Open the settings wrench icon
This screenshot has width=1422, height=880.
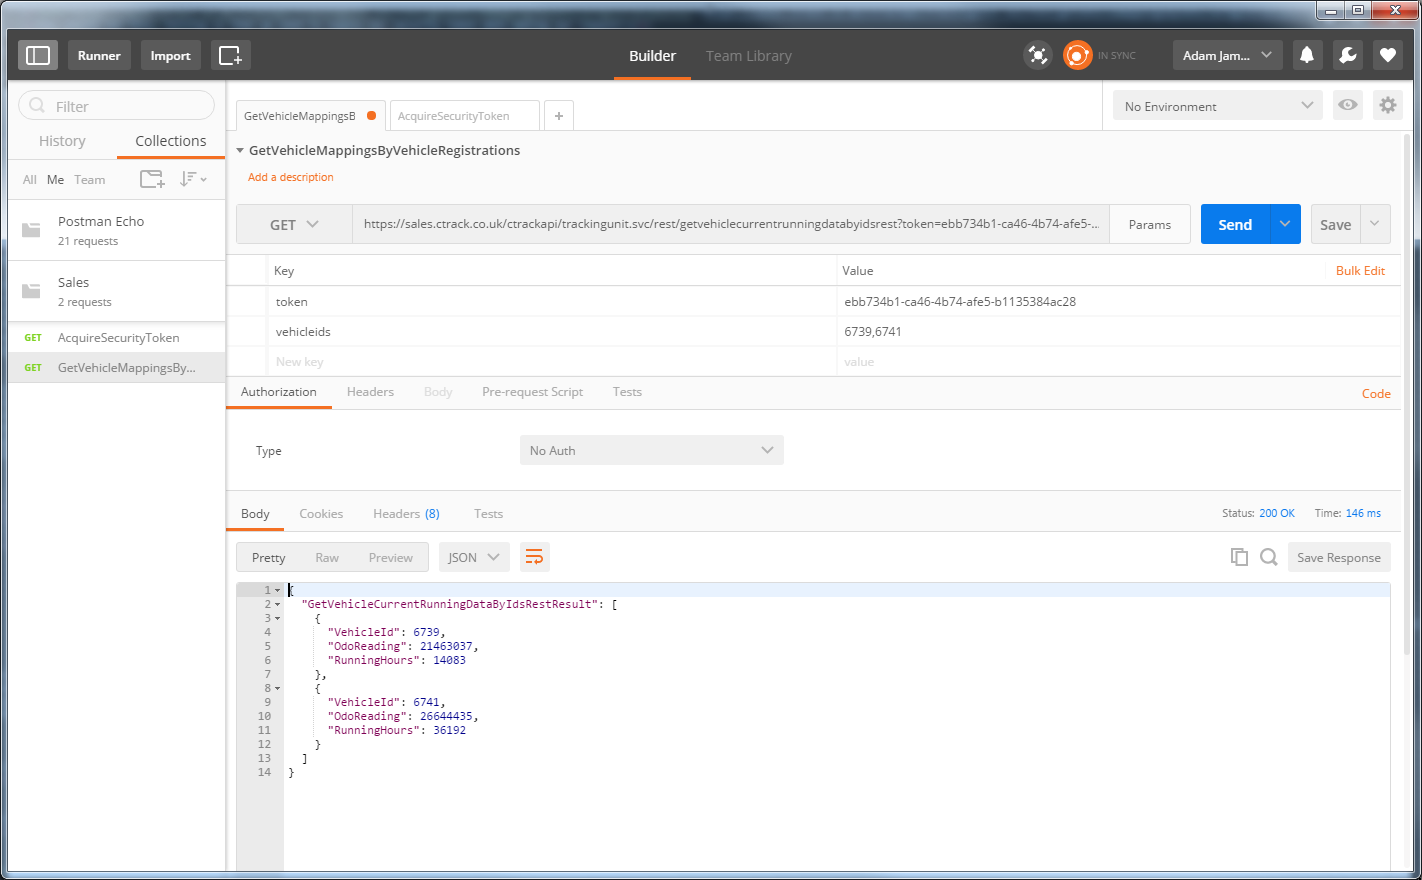click(1347, 55)
